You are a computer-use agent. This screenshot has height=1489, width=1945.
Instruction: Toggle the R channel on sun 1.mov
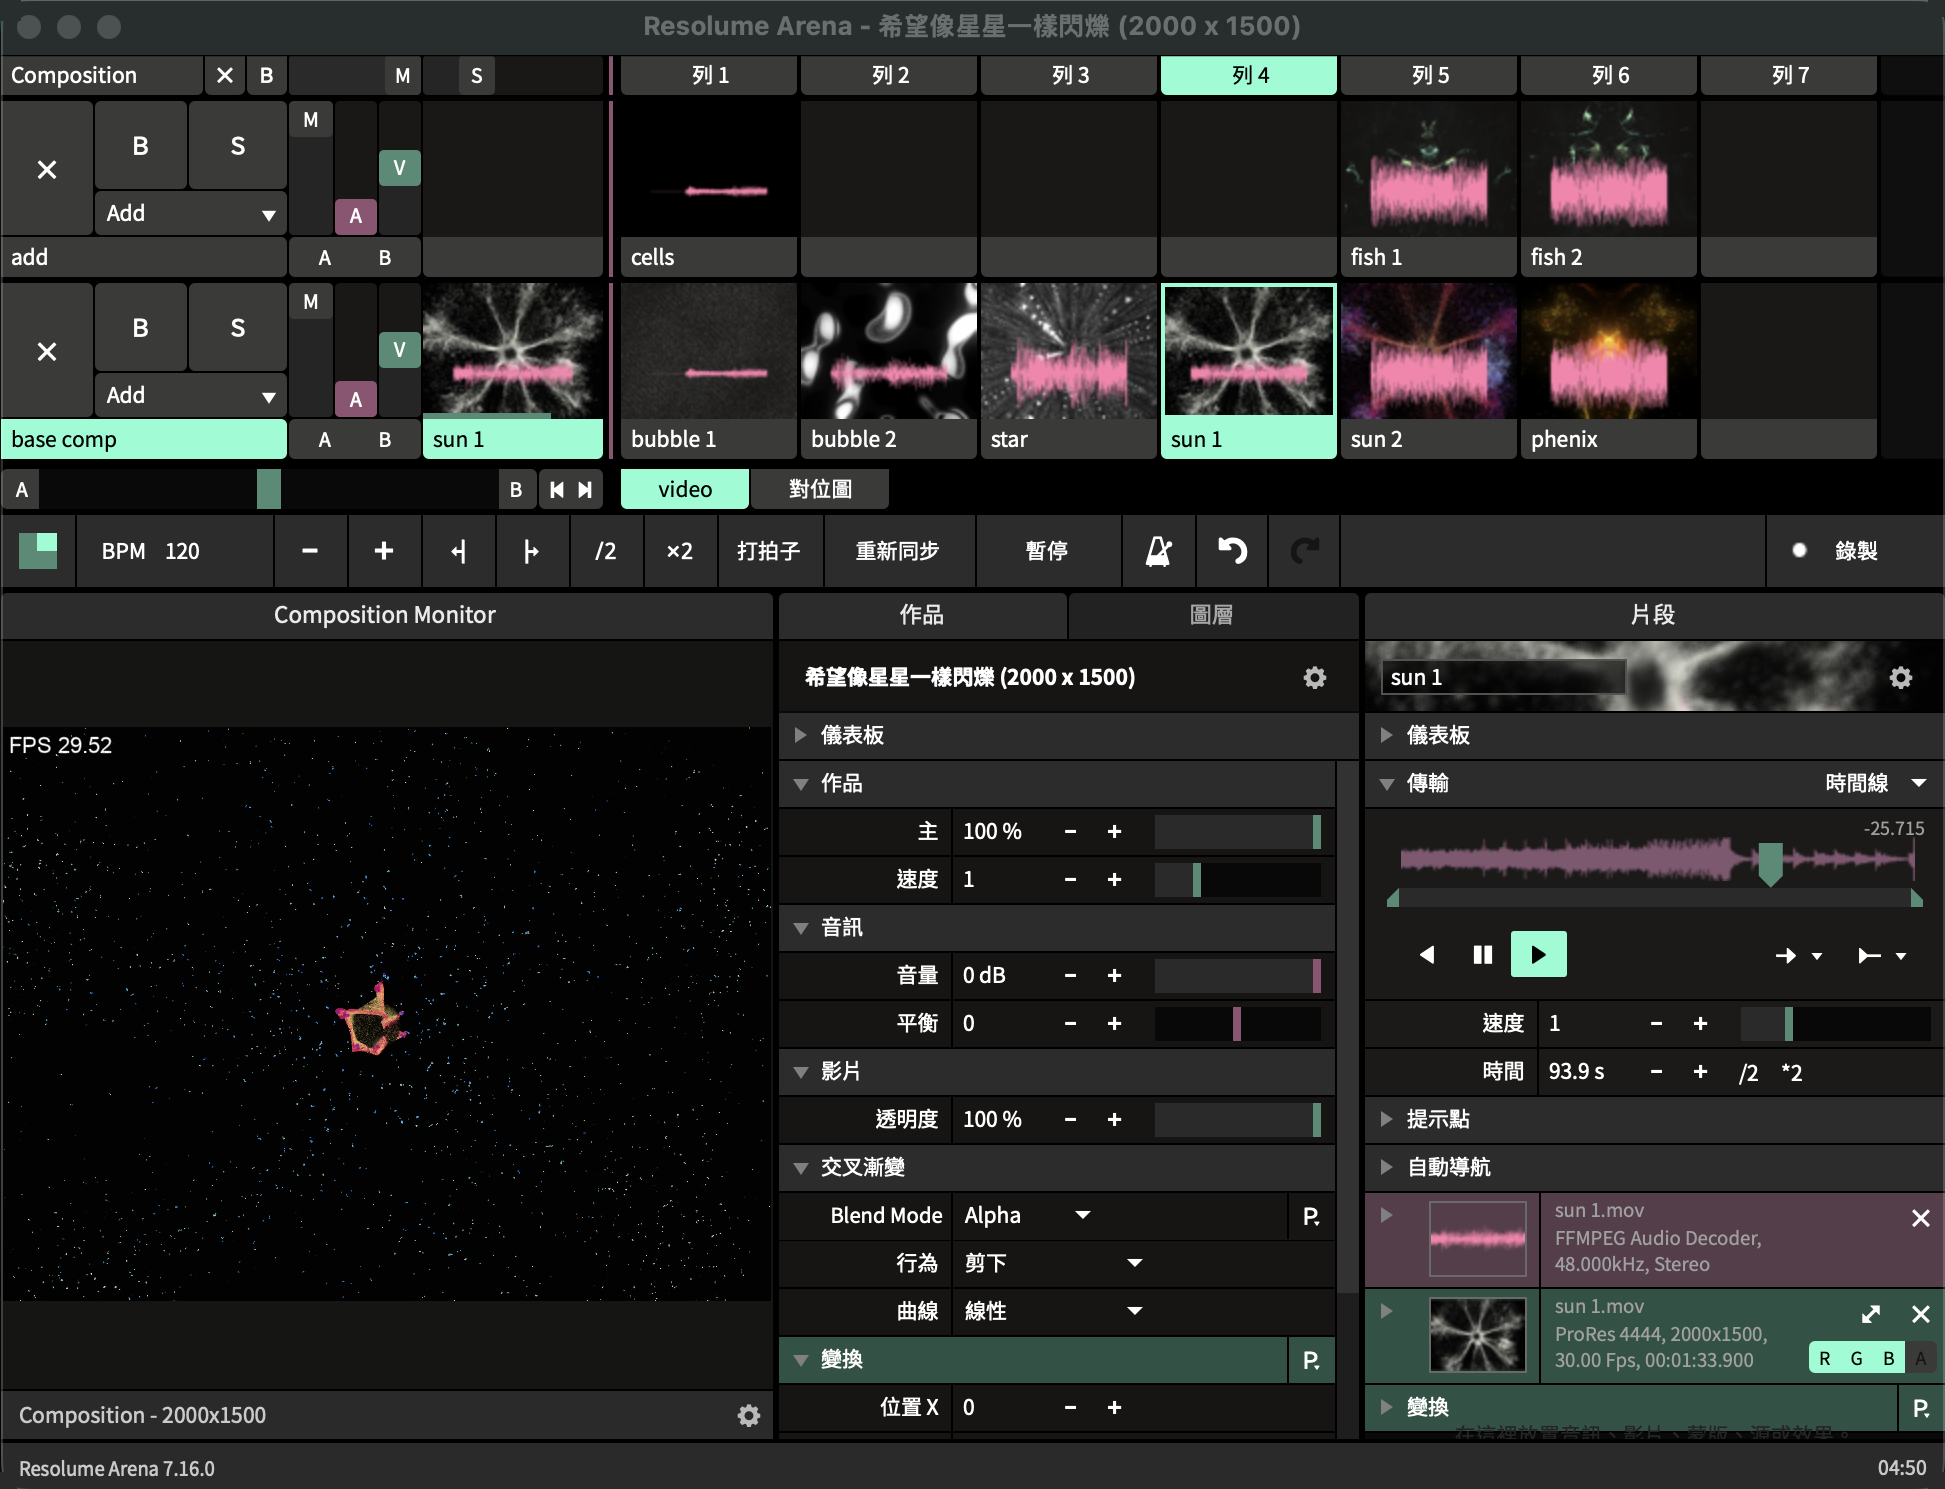click(1825, 1358)
